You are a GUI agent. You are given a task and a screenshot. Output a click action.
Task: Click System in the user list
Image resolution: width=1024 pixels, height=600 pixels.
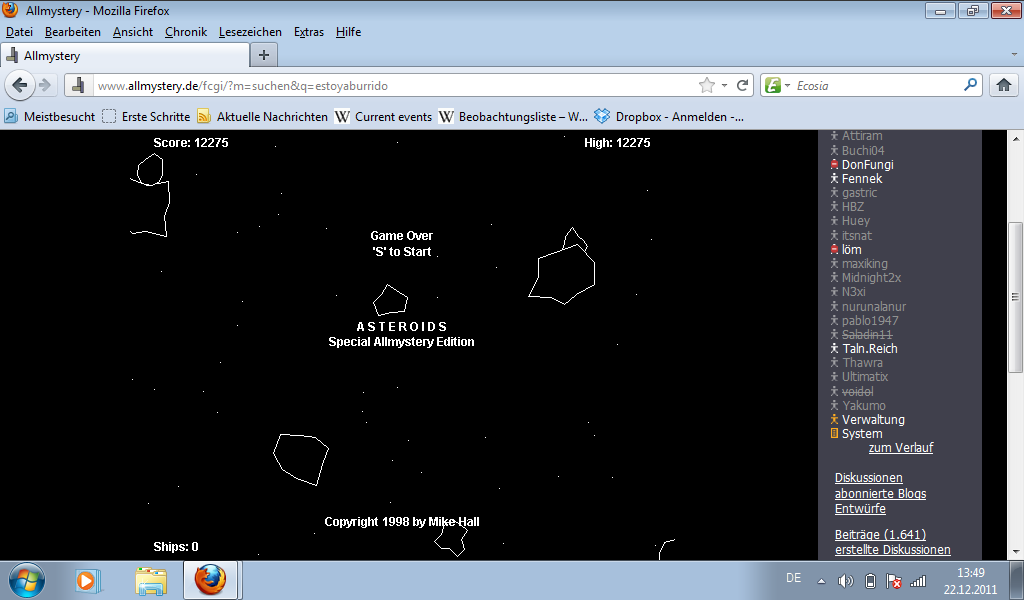[861, 434]
